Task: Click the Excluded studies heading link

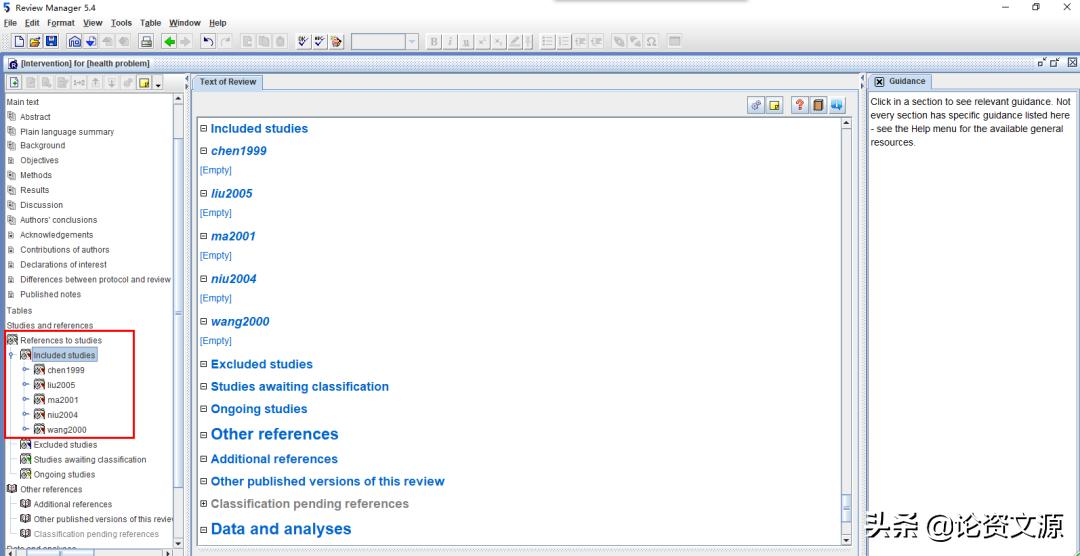Action: pos(262,364)
